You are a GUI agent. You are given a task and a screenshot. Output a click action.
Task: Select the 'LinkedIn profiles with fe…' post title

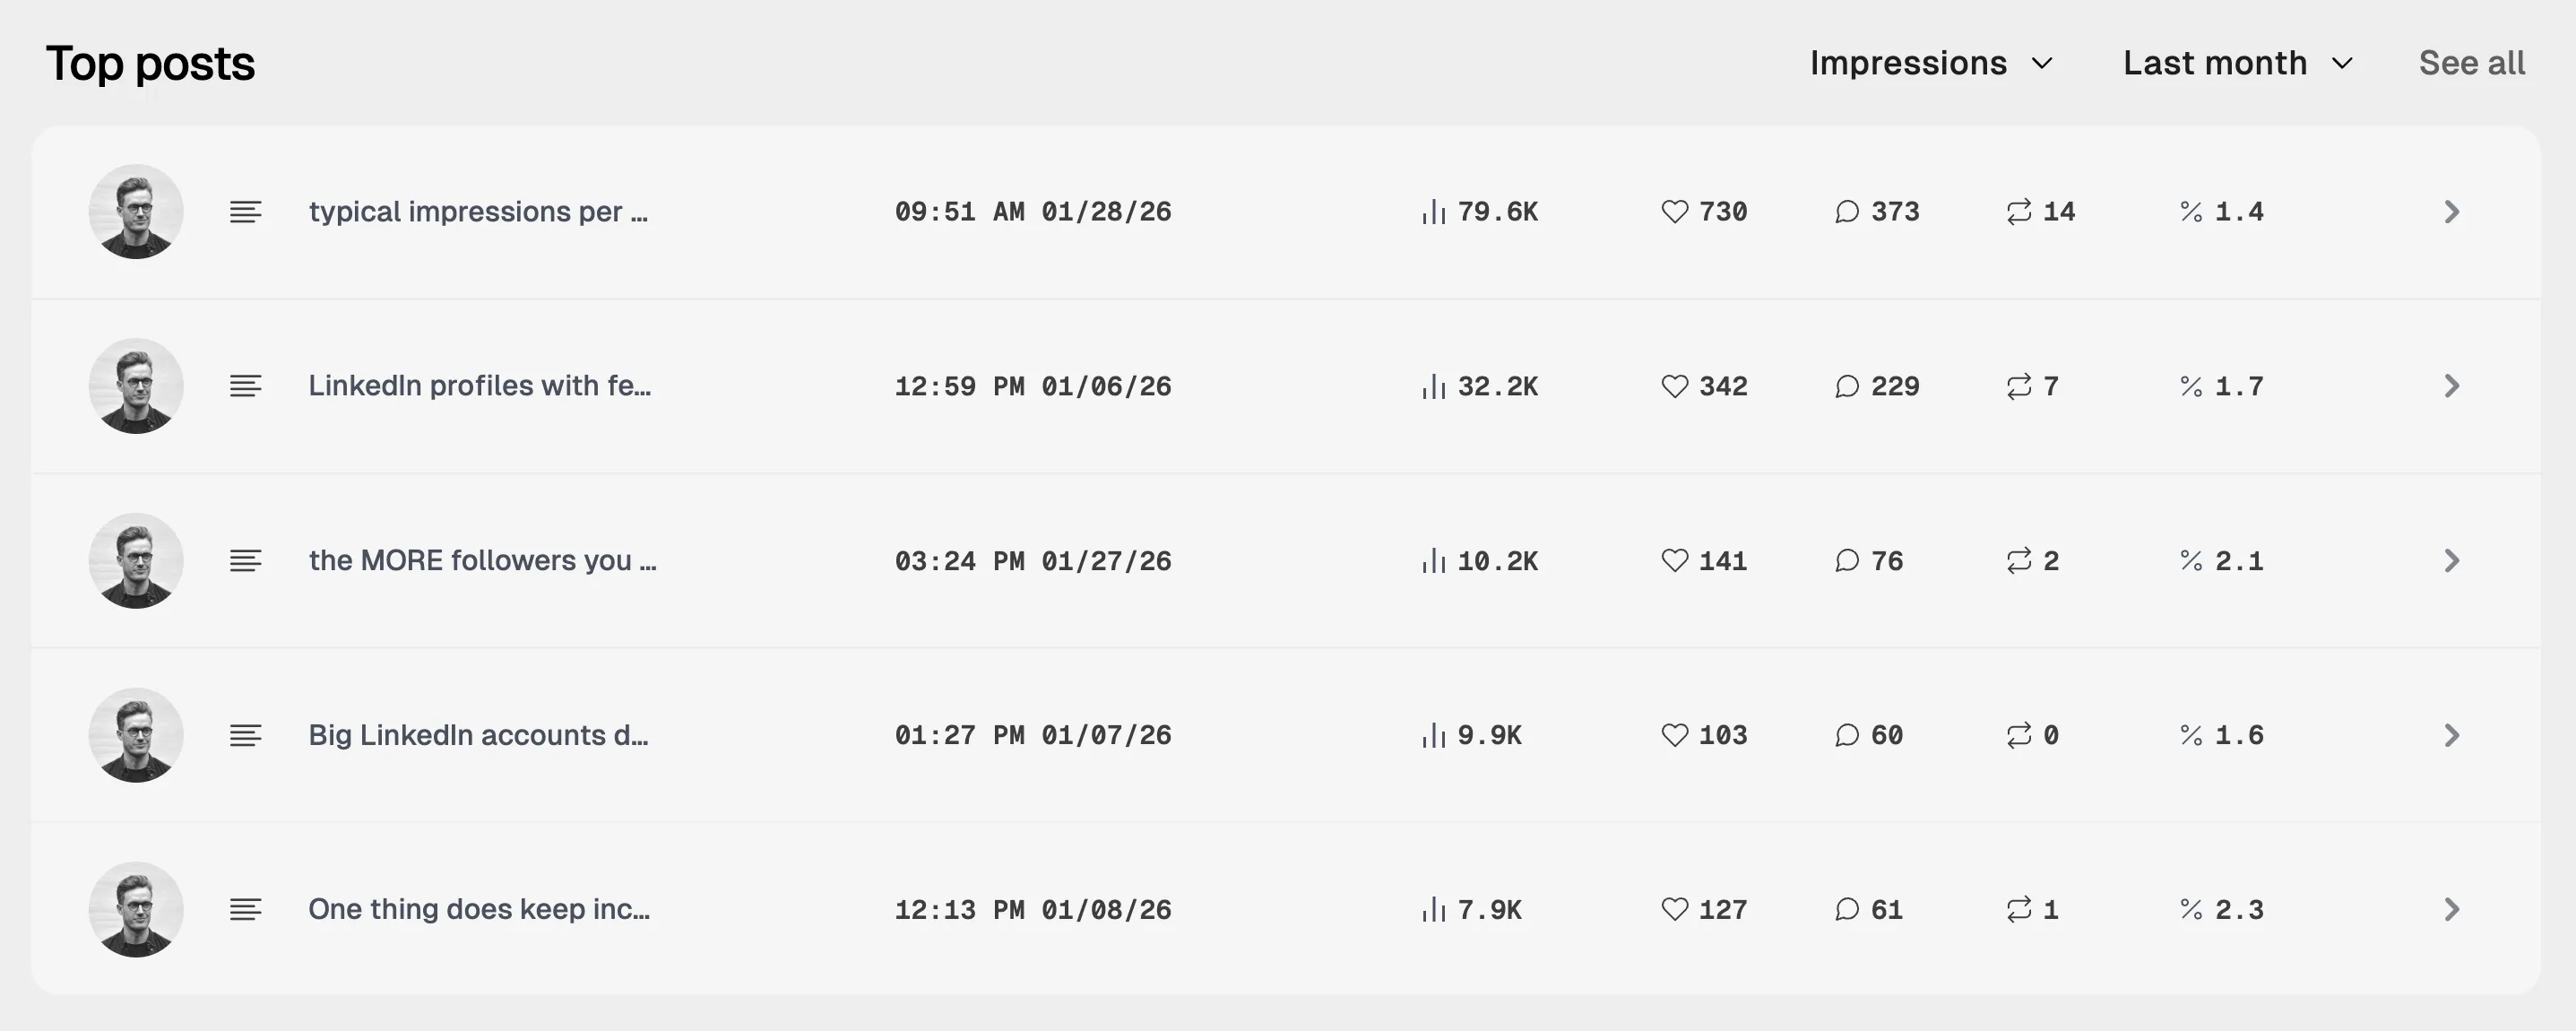[x=480, y=385]
